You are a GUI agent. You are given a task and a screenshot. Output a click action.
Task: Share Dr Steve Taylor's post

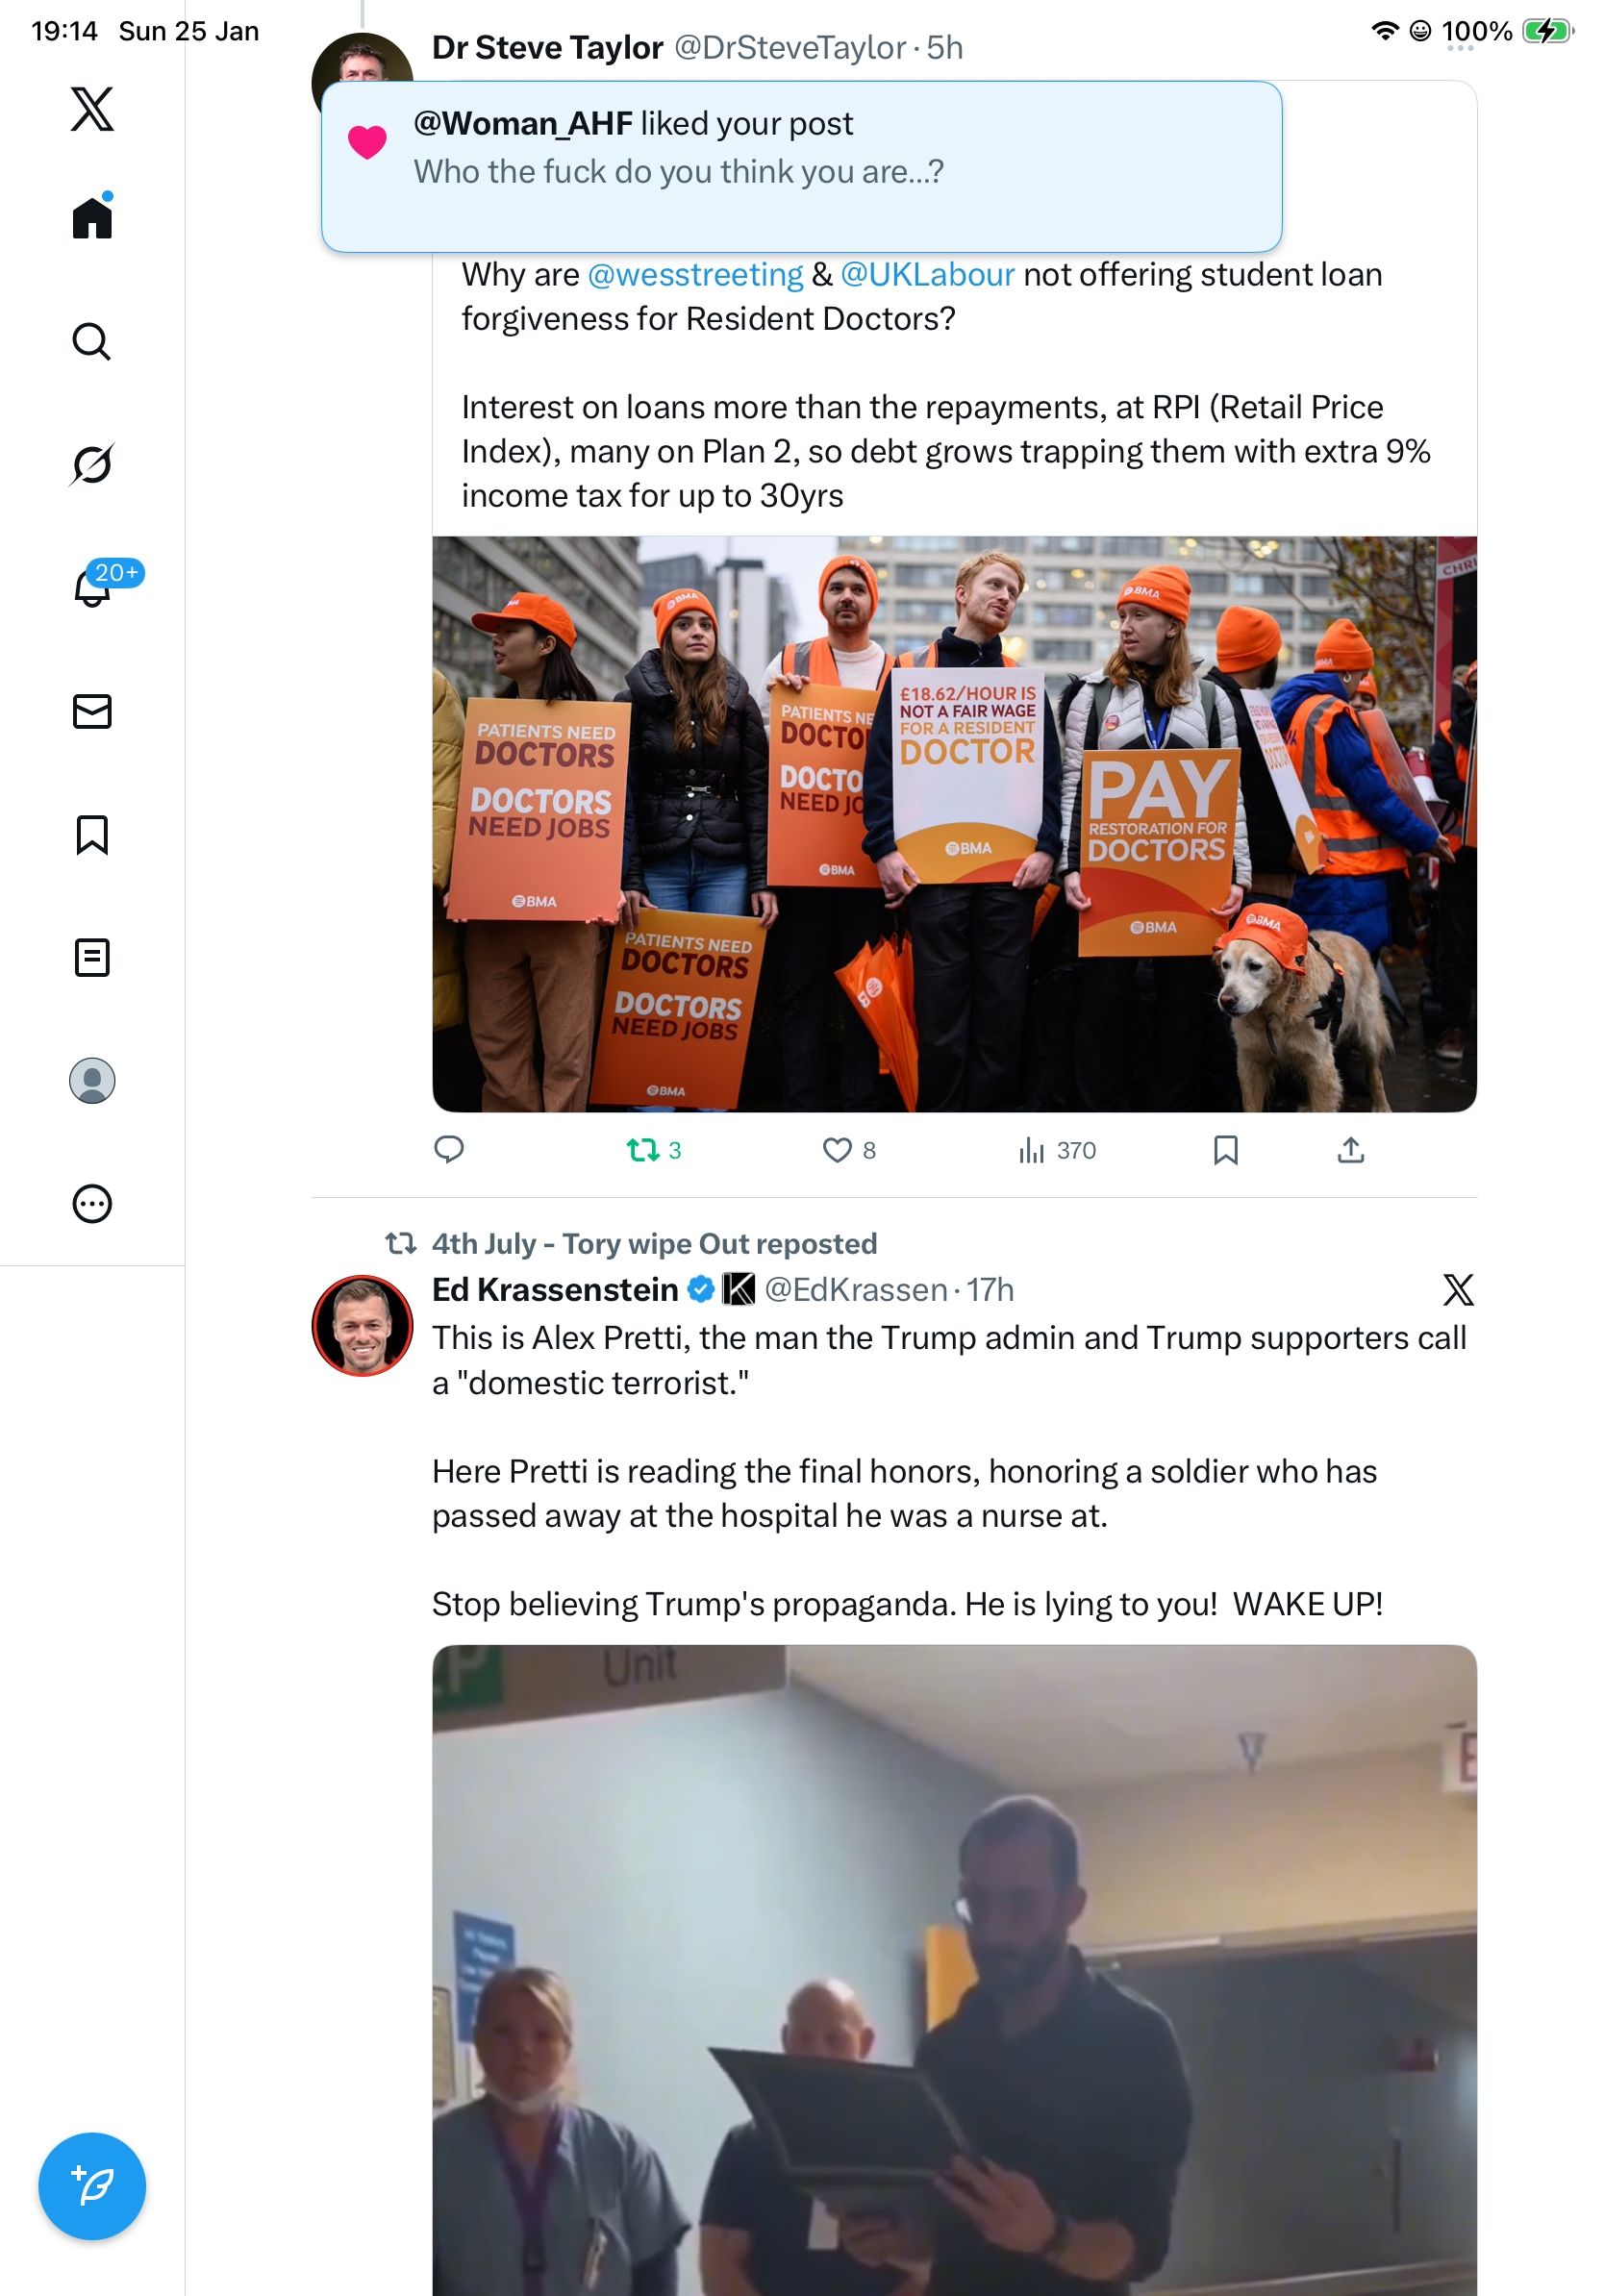1350,1150
